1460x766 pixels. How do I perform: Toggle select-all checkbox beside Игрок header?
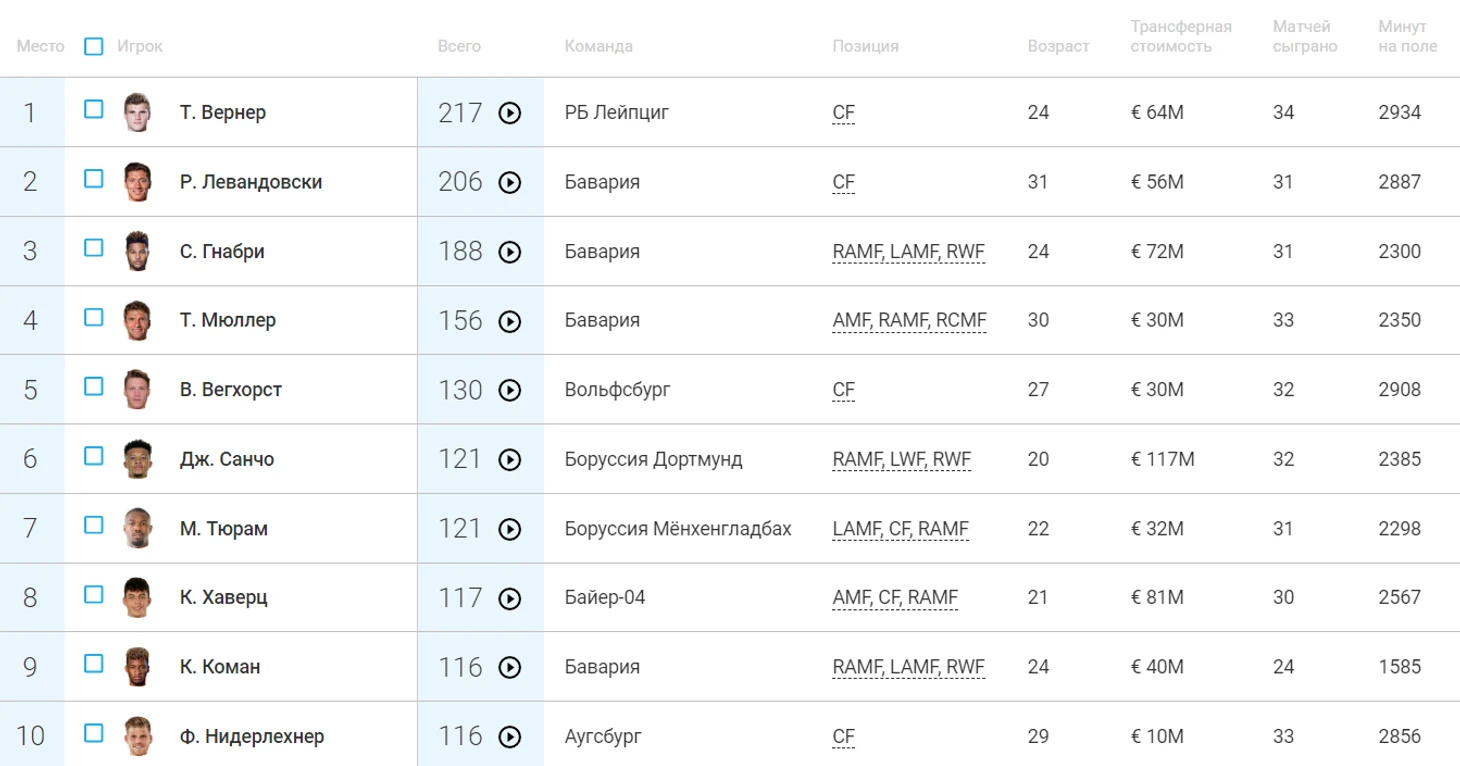click(94, 46)
